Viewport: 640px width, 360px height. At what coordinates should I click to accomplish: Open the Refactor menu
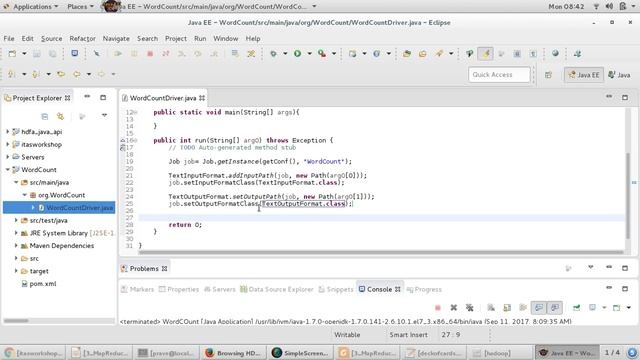point(82,38)
